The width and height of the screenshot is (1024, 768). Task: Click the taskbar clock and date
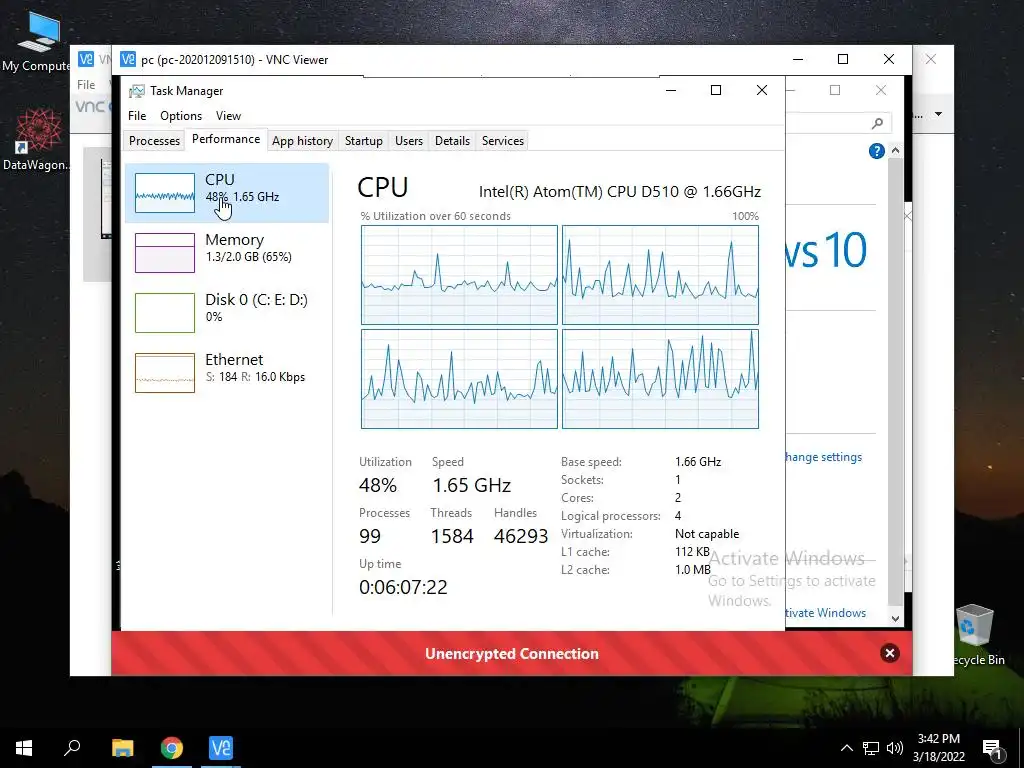[938, 748]
